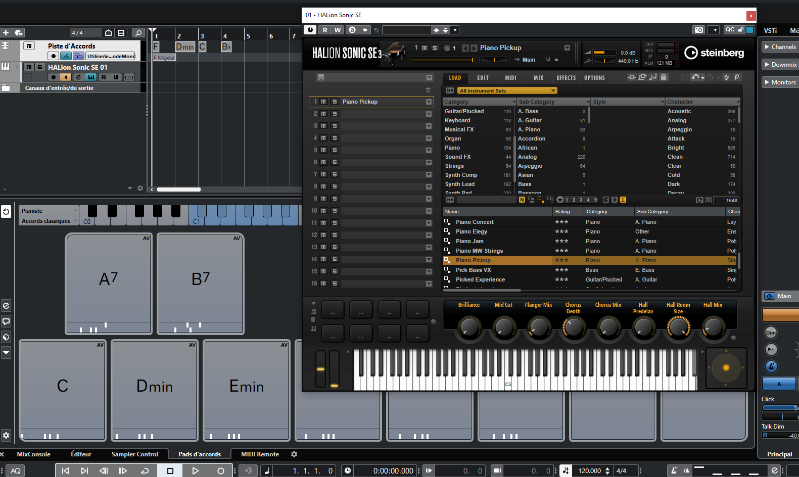This screenshot has width=799, height=477.
Task: Expand the Monitors section in right panel
Action: [780, 82]
